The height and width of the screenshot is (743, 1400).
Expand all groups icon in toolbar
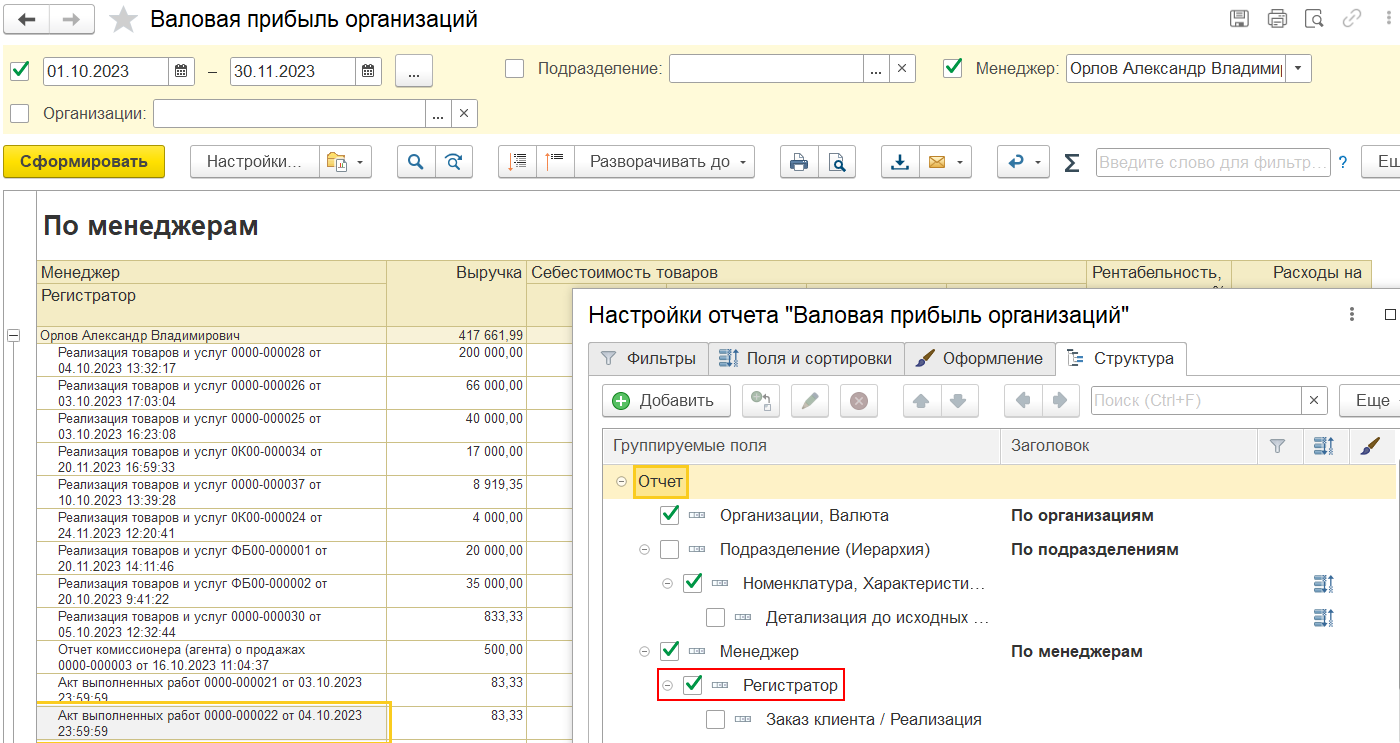pos(555,162)
